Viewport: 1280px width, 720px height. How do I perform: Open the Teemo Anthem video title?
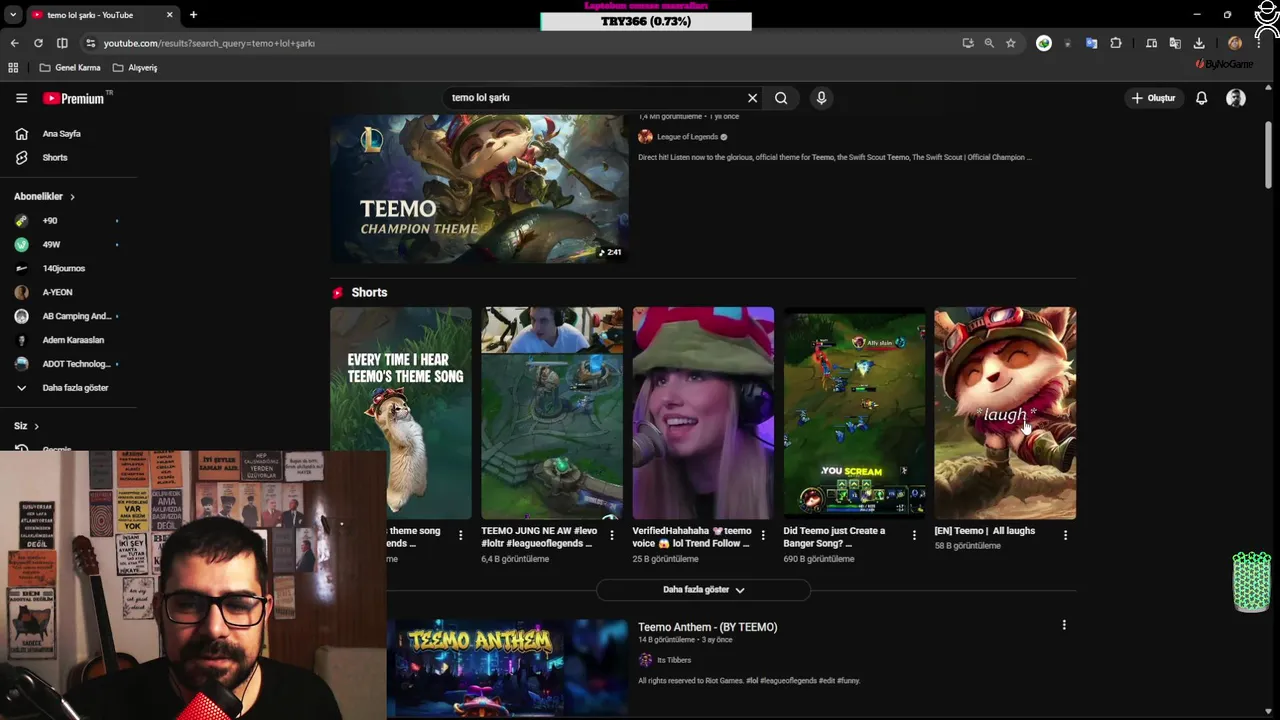coord(707,627)
